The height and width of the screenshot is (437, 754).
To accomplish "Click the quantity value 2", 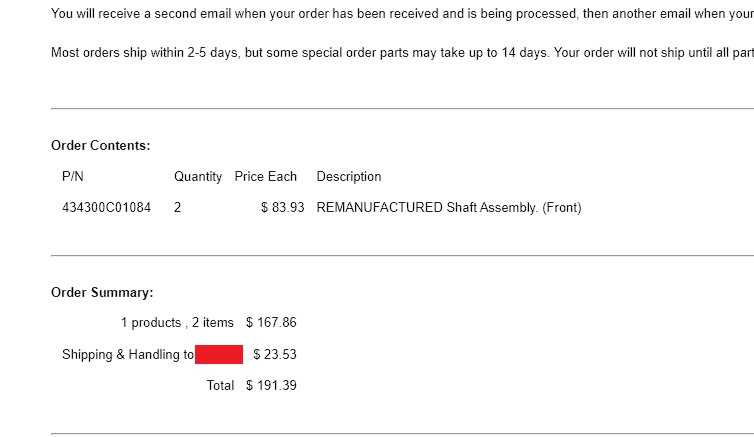I will [177, 207].
